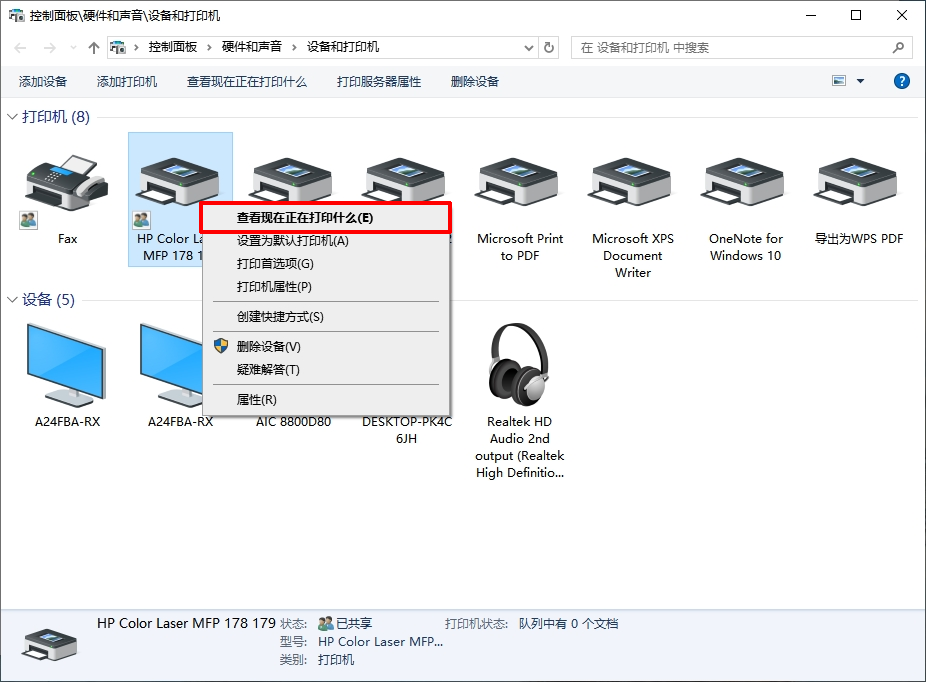Click the AIC 8800D80 device label
Screen dimensions: 926x682
click(x=294, y=422)
